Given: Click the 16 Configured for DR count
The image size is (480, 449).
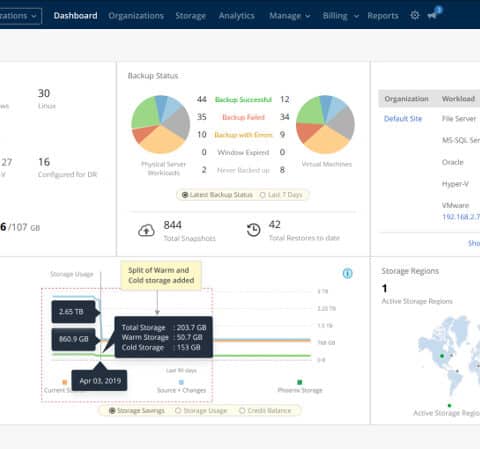Looking at the screenshot, I should point(44,162).
